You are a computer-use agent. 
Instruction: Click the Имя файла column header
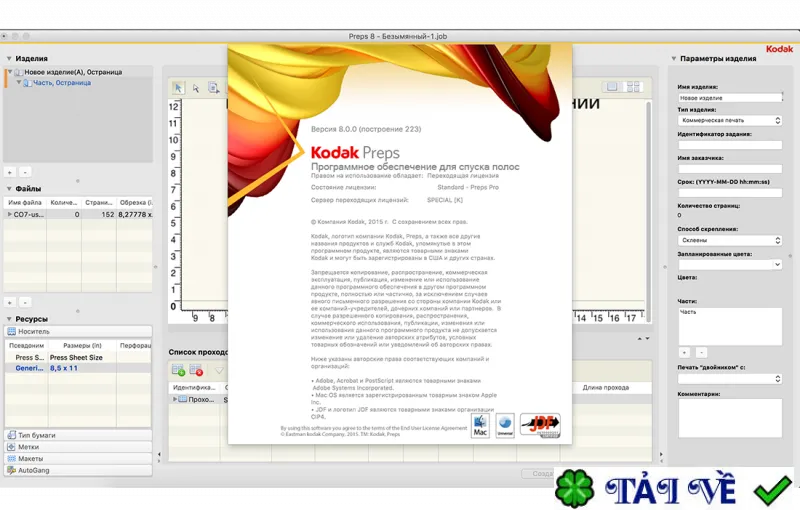[x=25, y=203]
